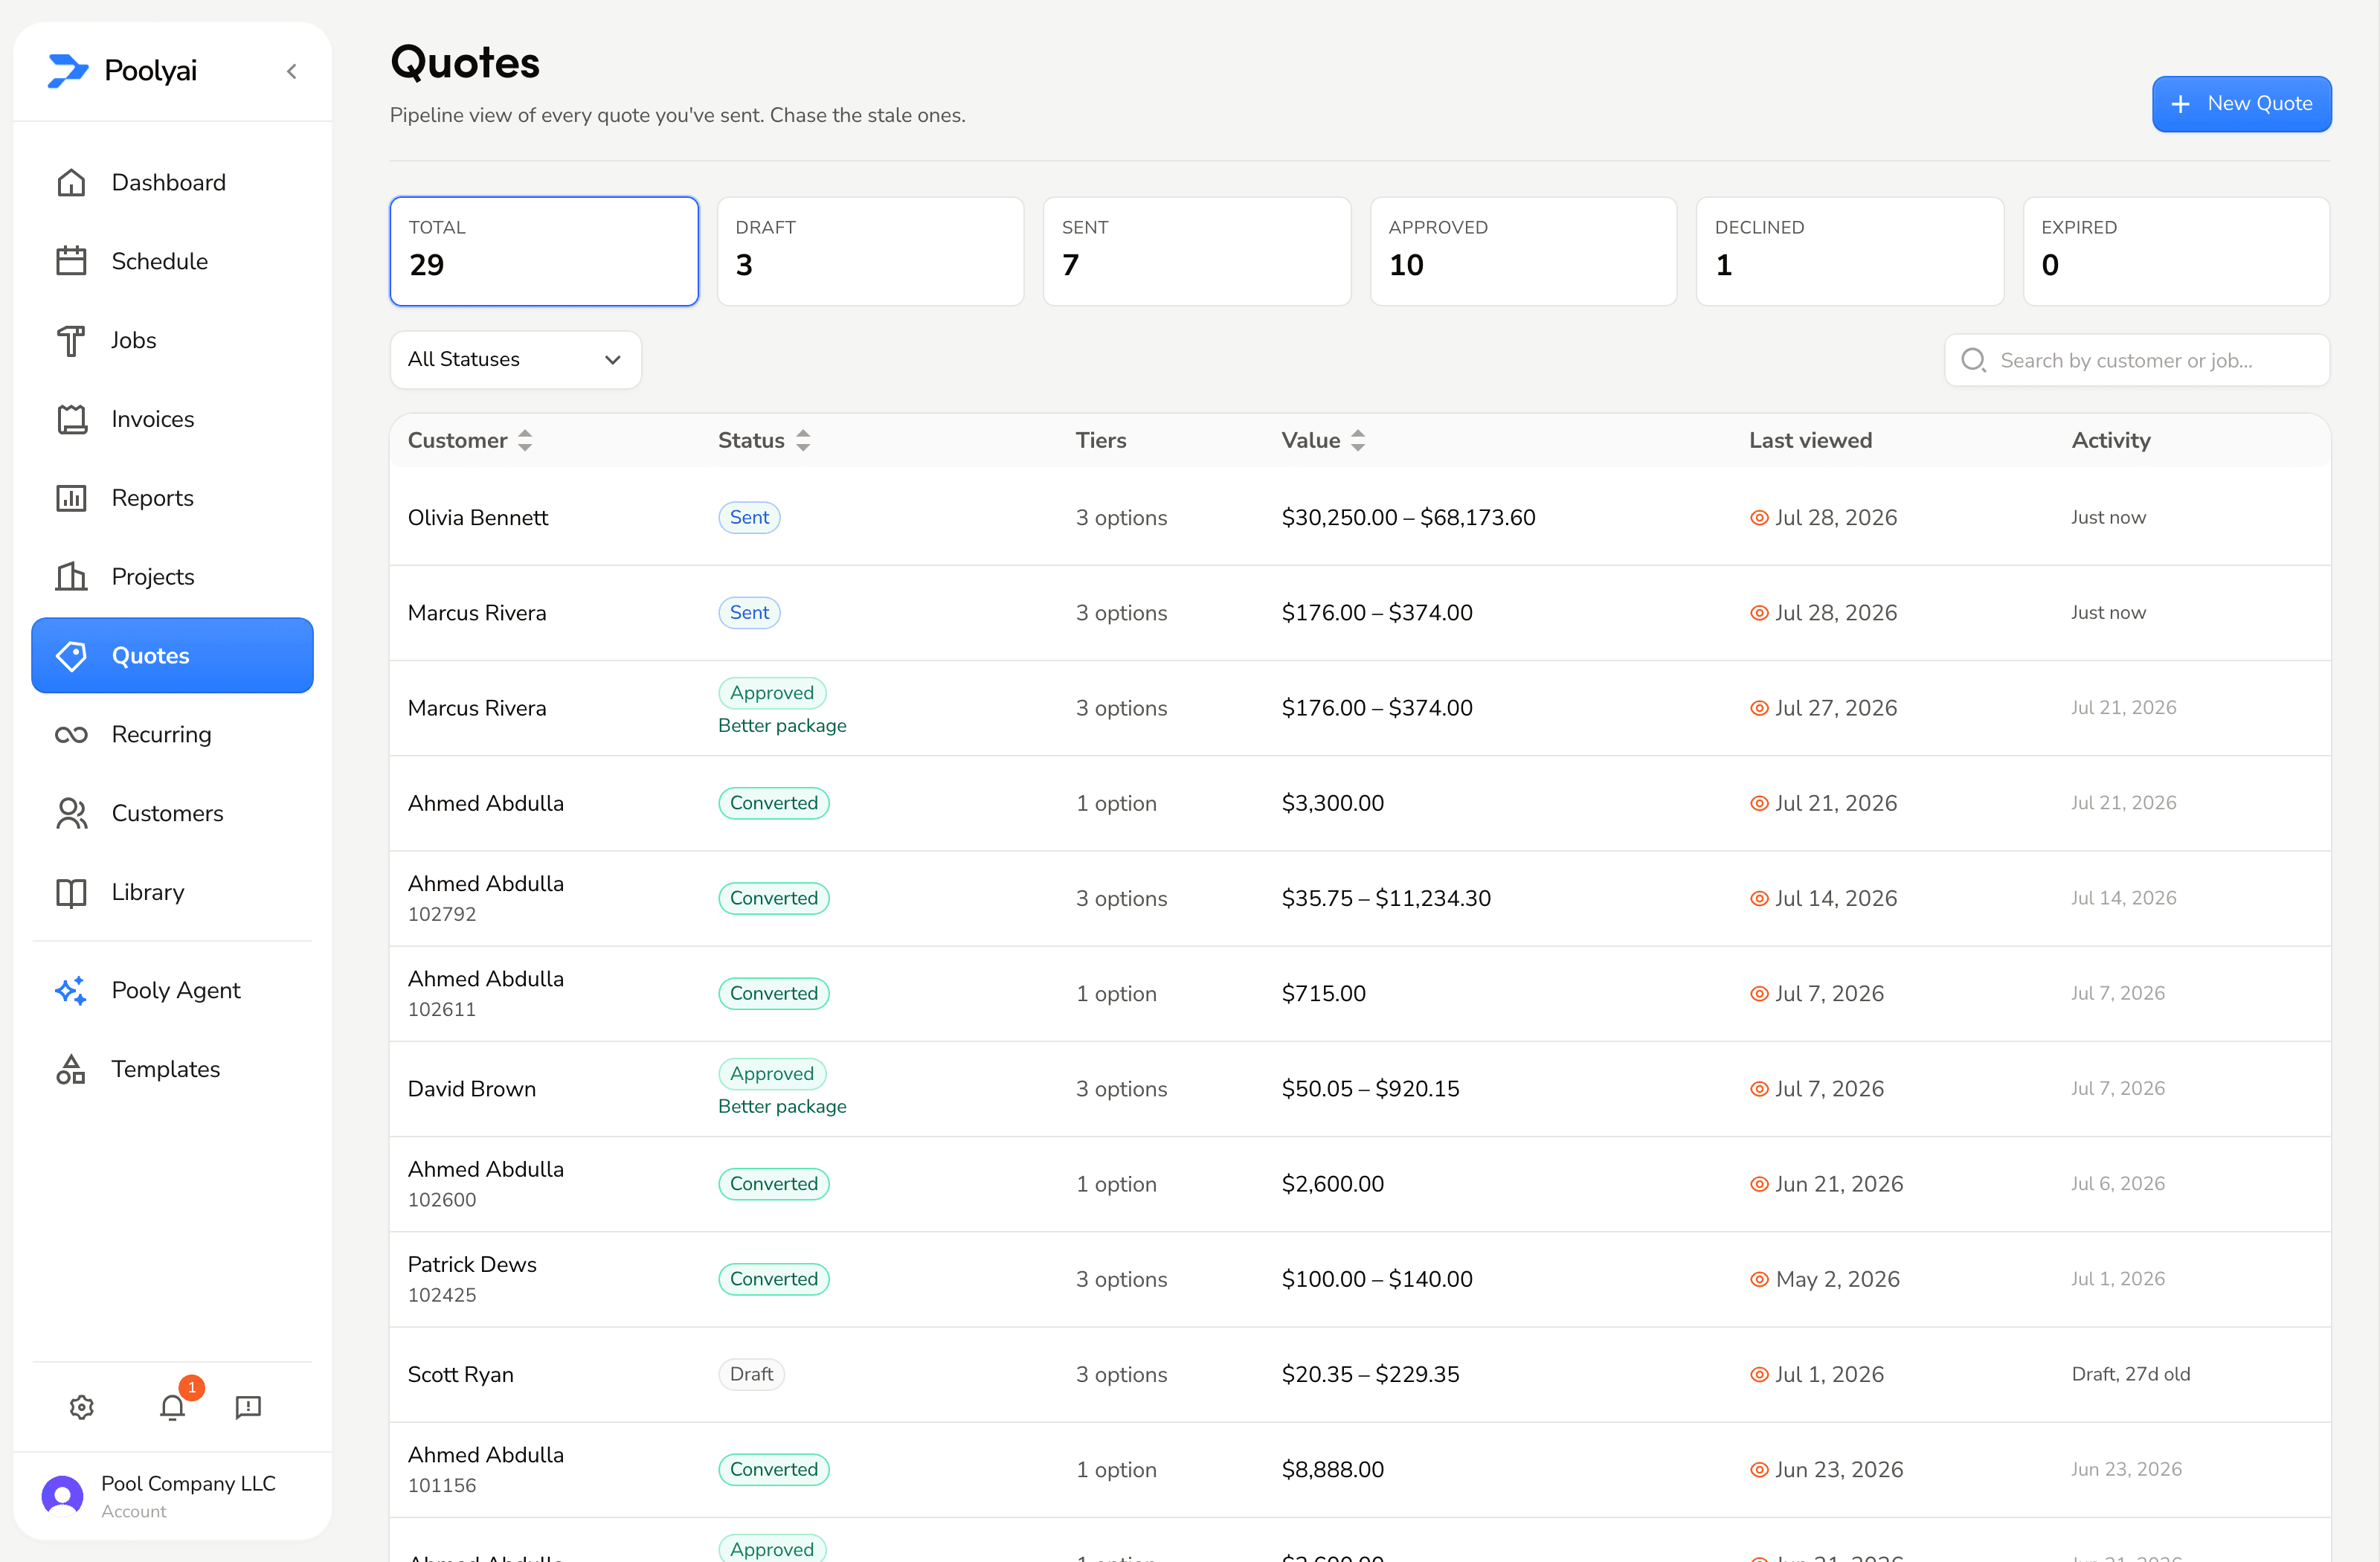
Task: Click eye icon in Scott Ryan row
Action: tap(1759, 1375)
